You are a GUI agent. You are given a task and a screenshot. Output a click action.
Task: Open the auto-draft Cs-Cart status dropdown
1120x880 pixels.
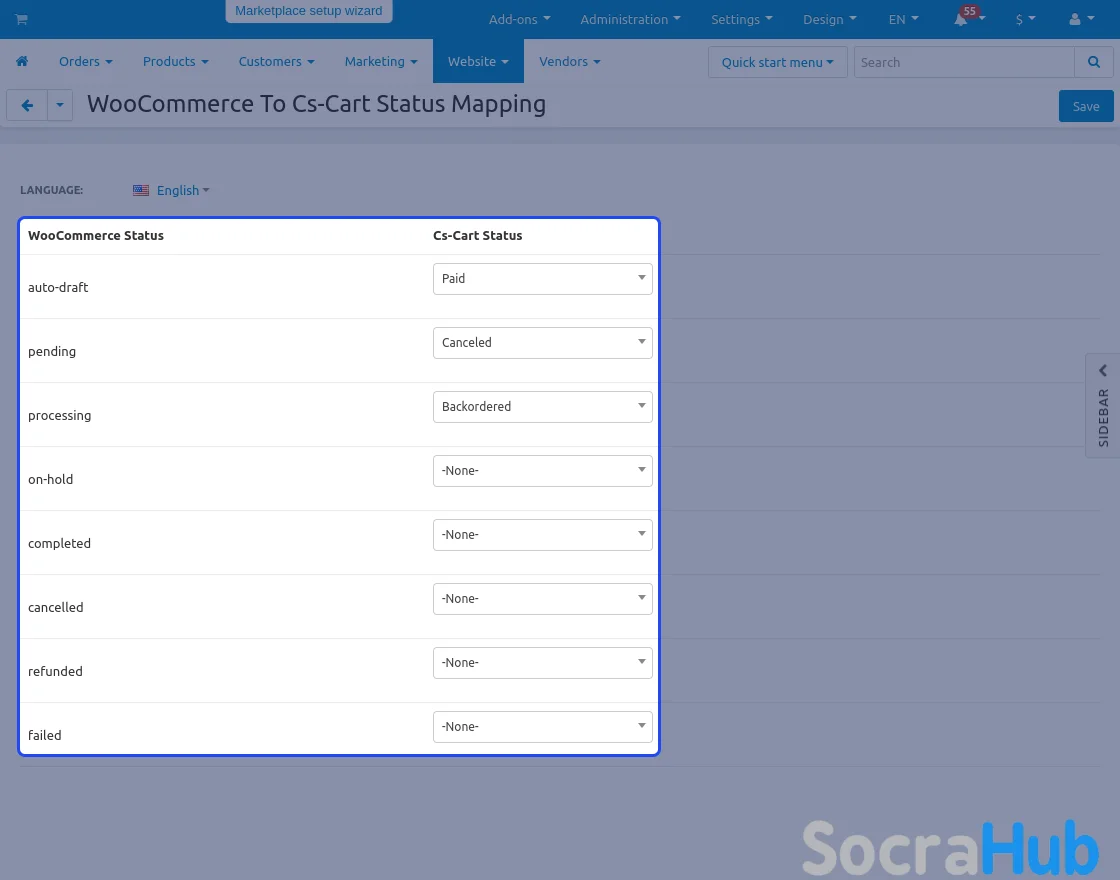pos(542,279)
